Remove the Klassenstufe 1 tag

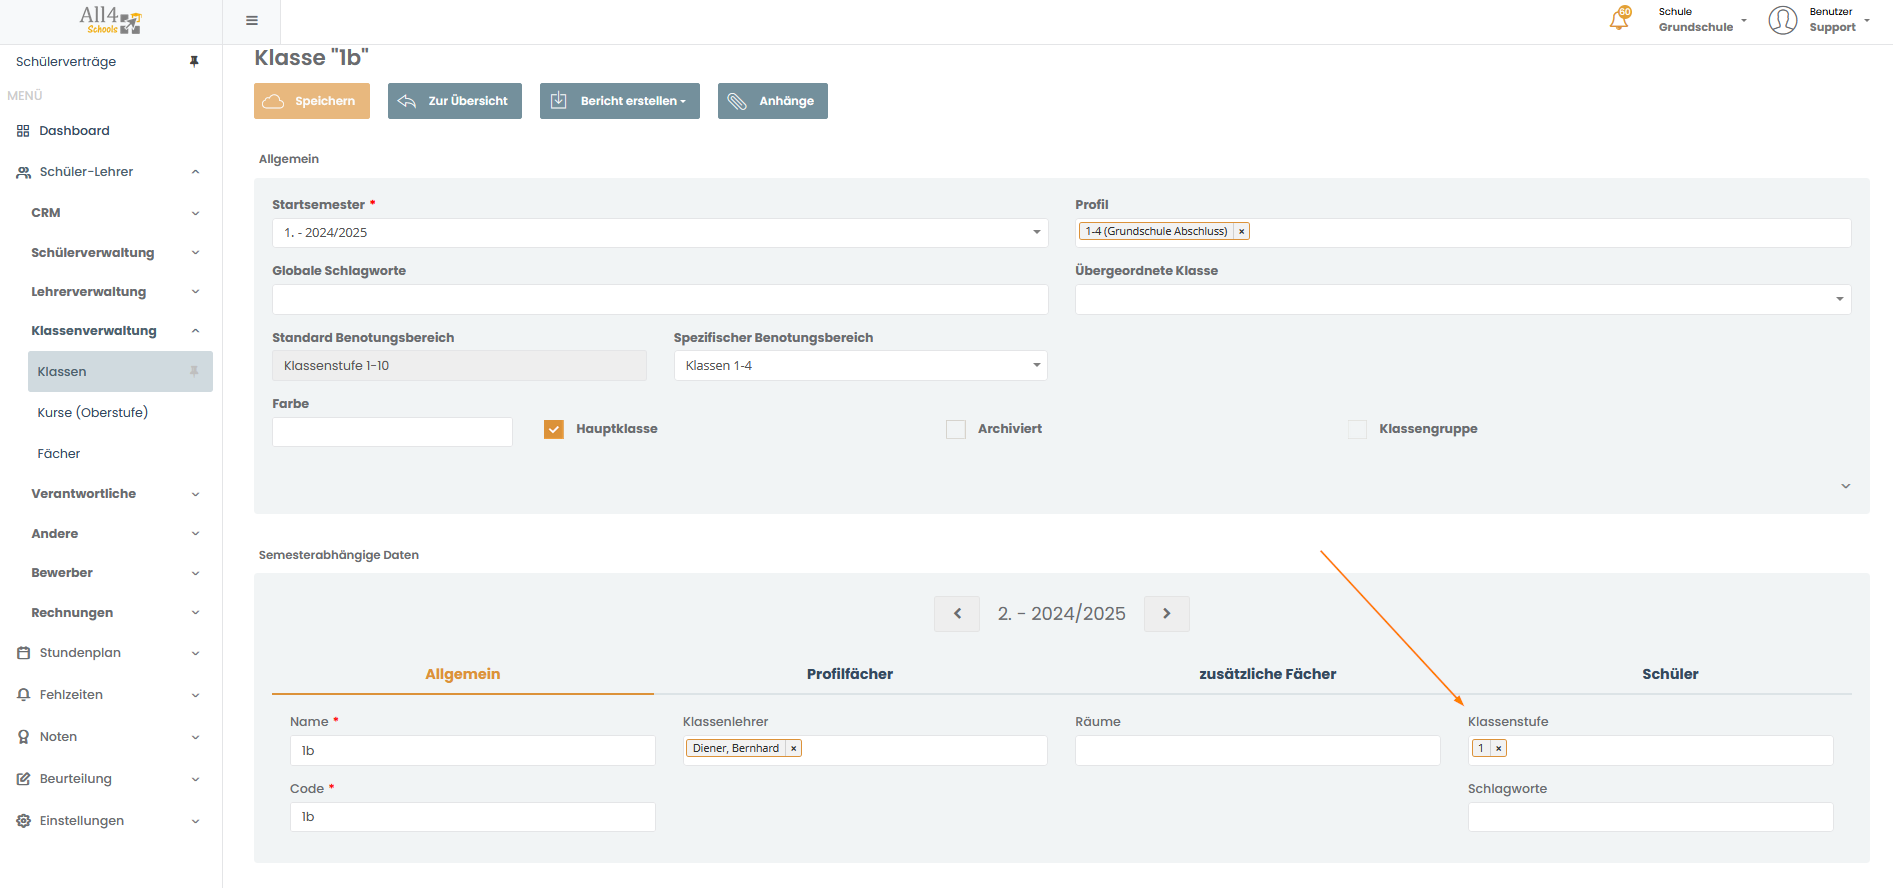[1498, 748]
